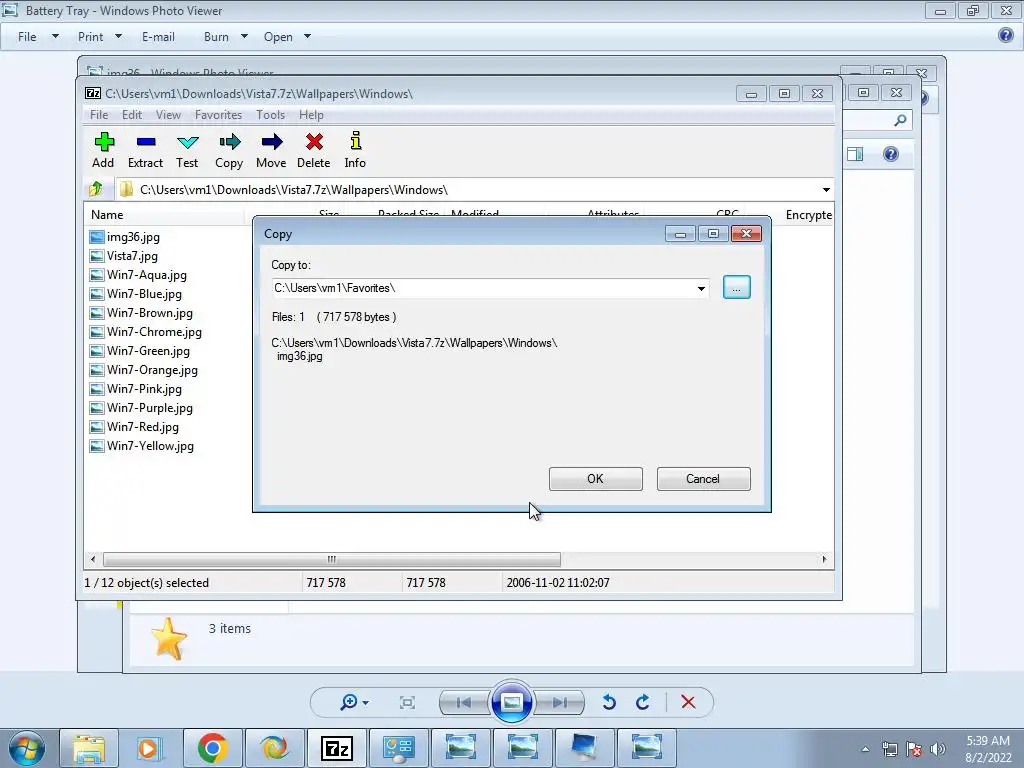This screenshot has height=768, width=1024.
Task: Open Windows Explorer from taskbar
Action: pyautogui.click(x=89, y=748)
